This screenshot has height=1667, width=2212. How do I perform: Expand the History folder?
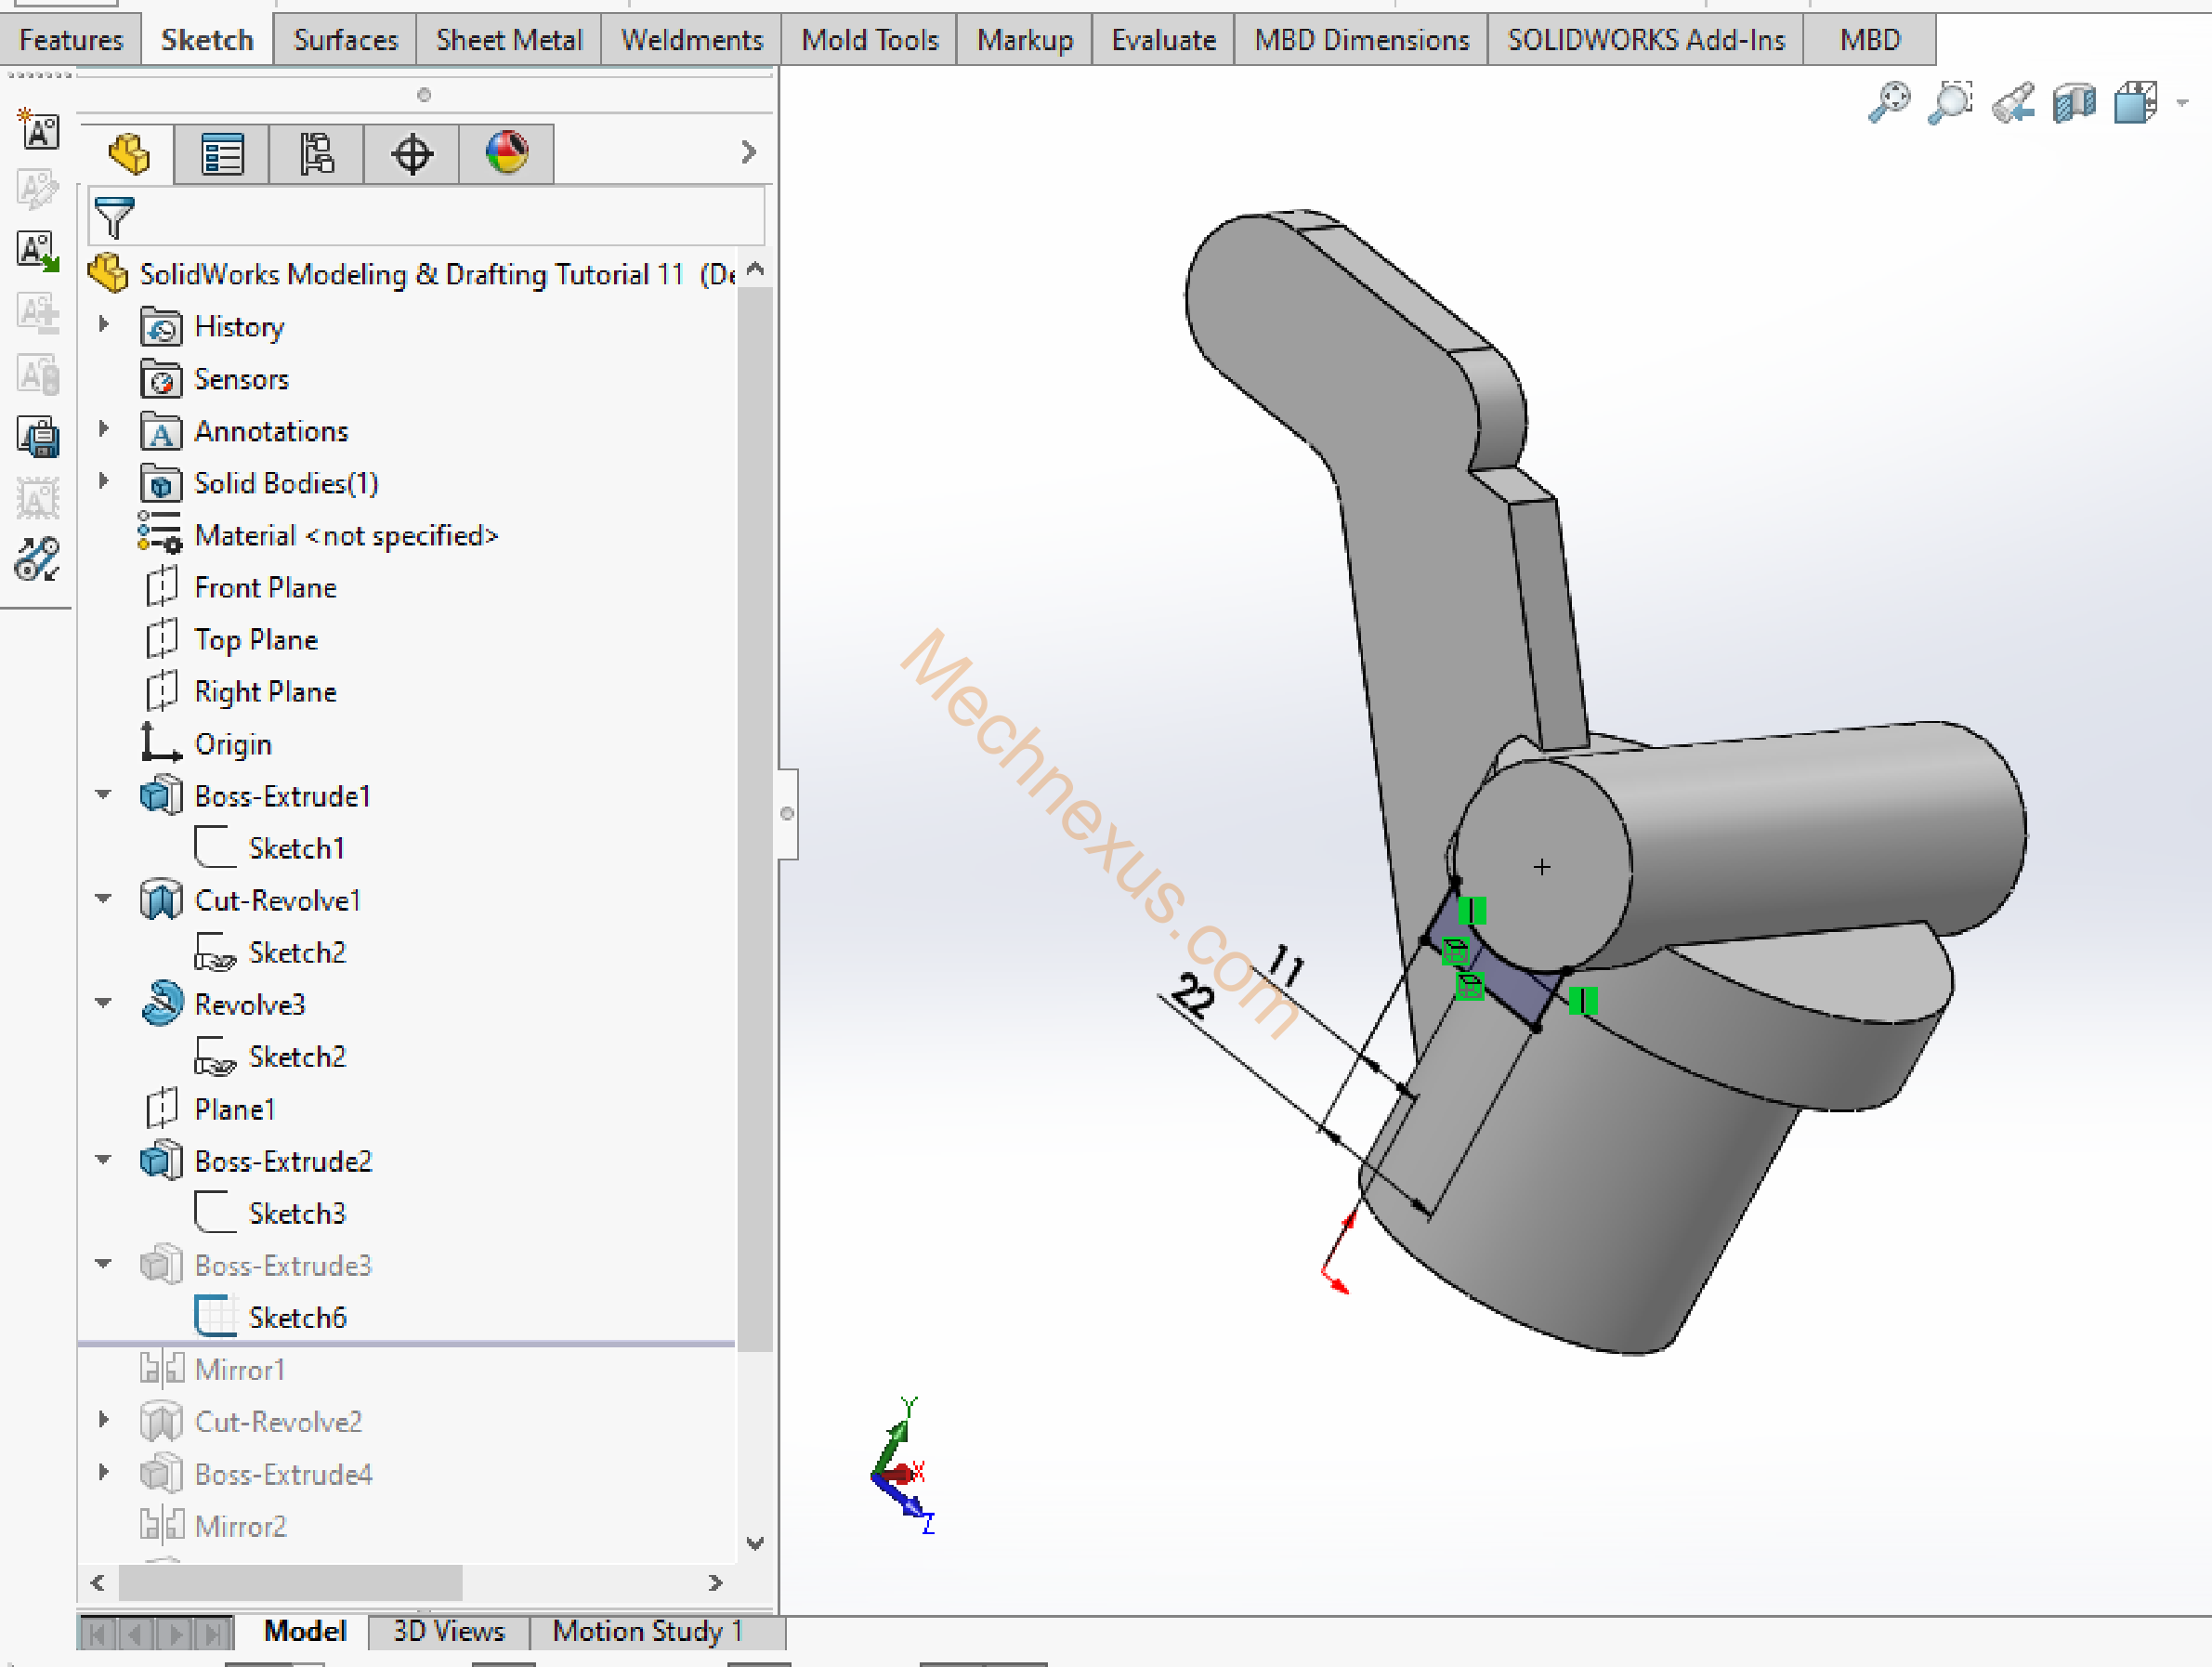pos(103,325)
